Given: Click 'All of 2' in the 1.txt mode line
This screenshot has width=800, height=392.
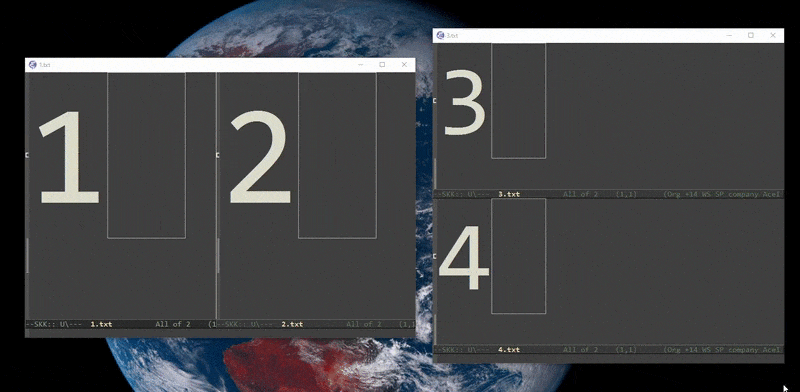Looking at the screenshot, I should (172, 324).
